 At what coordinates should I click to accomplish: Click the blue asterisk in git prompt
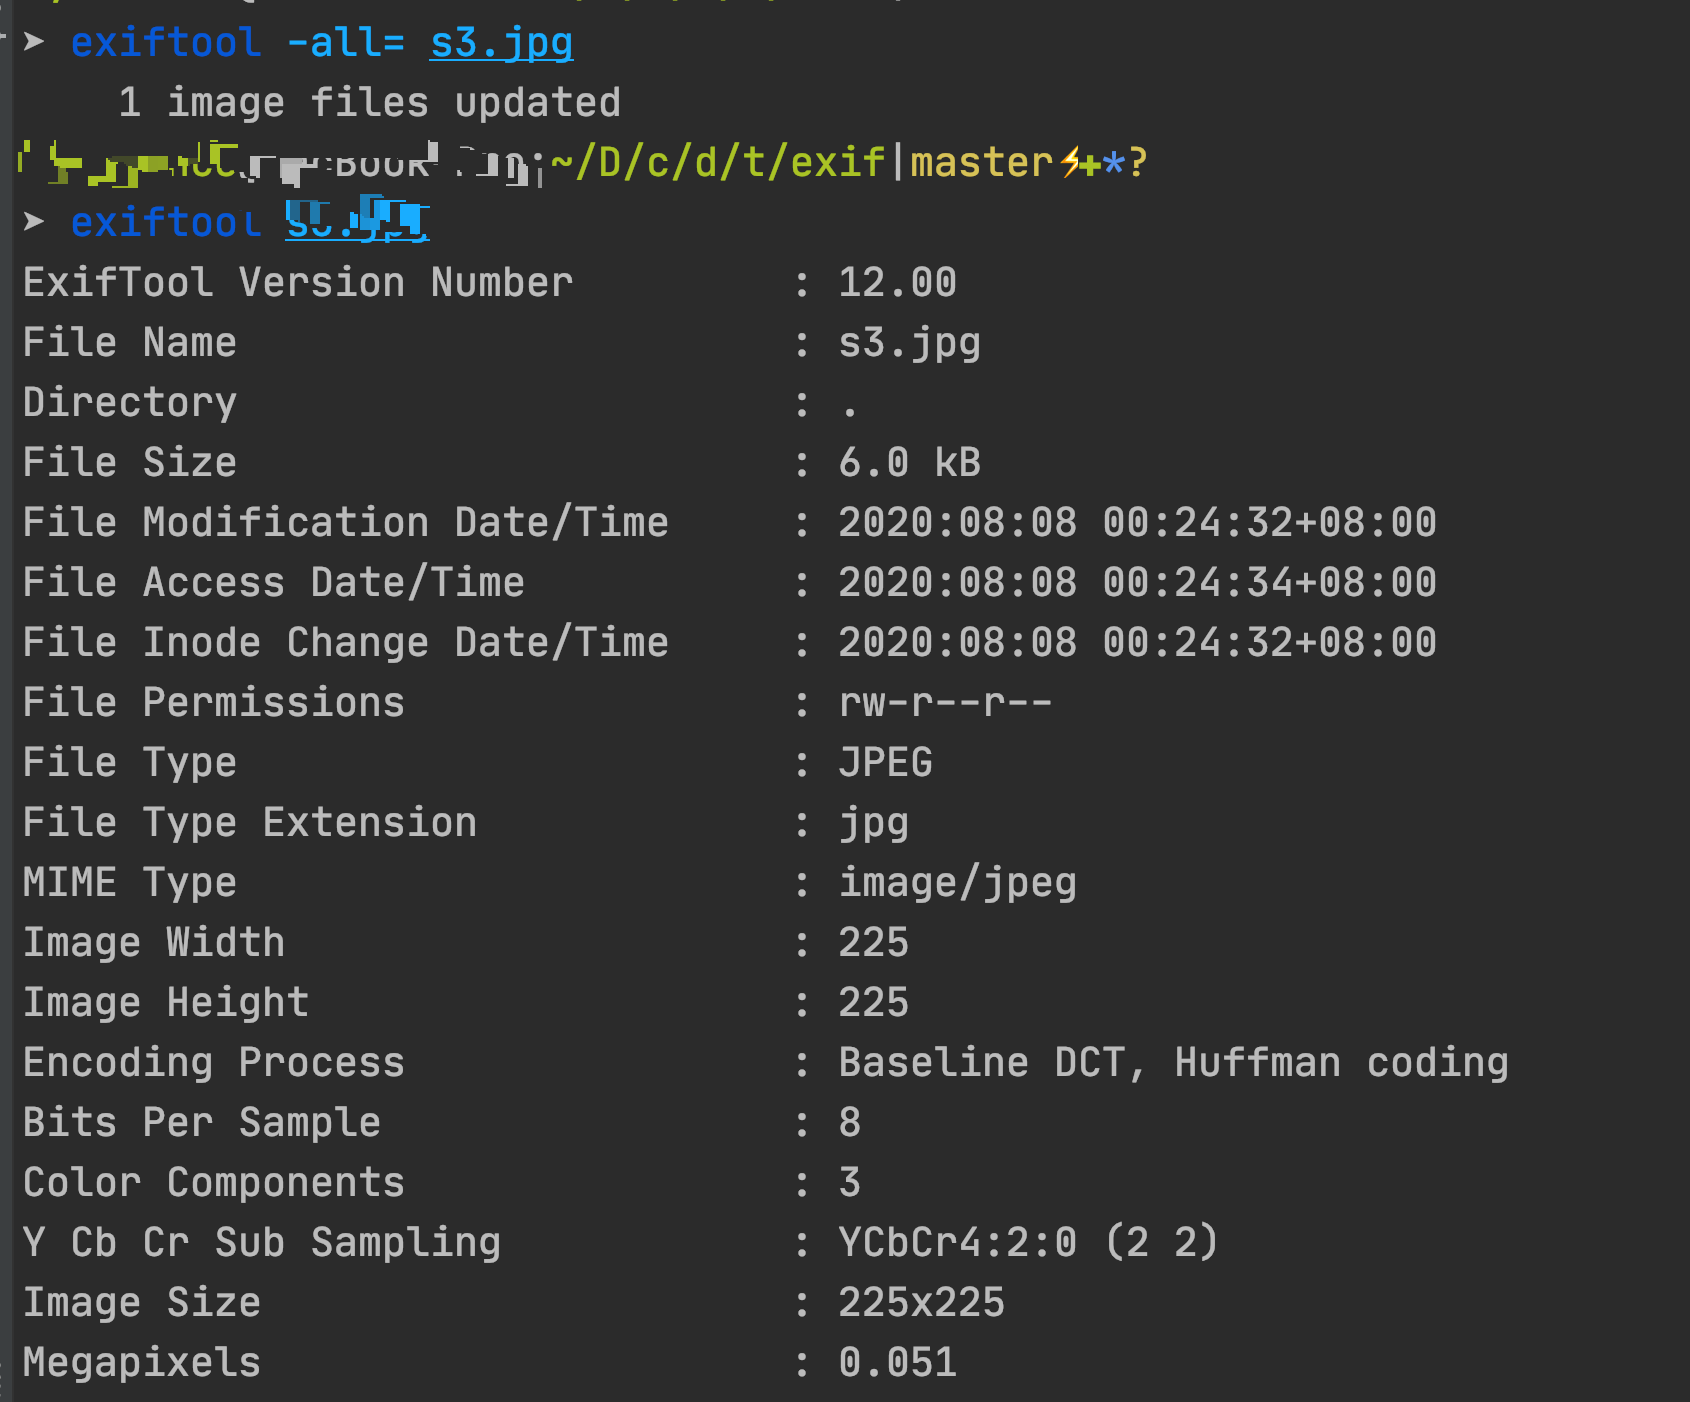tap(1114, 163)
